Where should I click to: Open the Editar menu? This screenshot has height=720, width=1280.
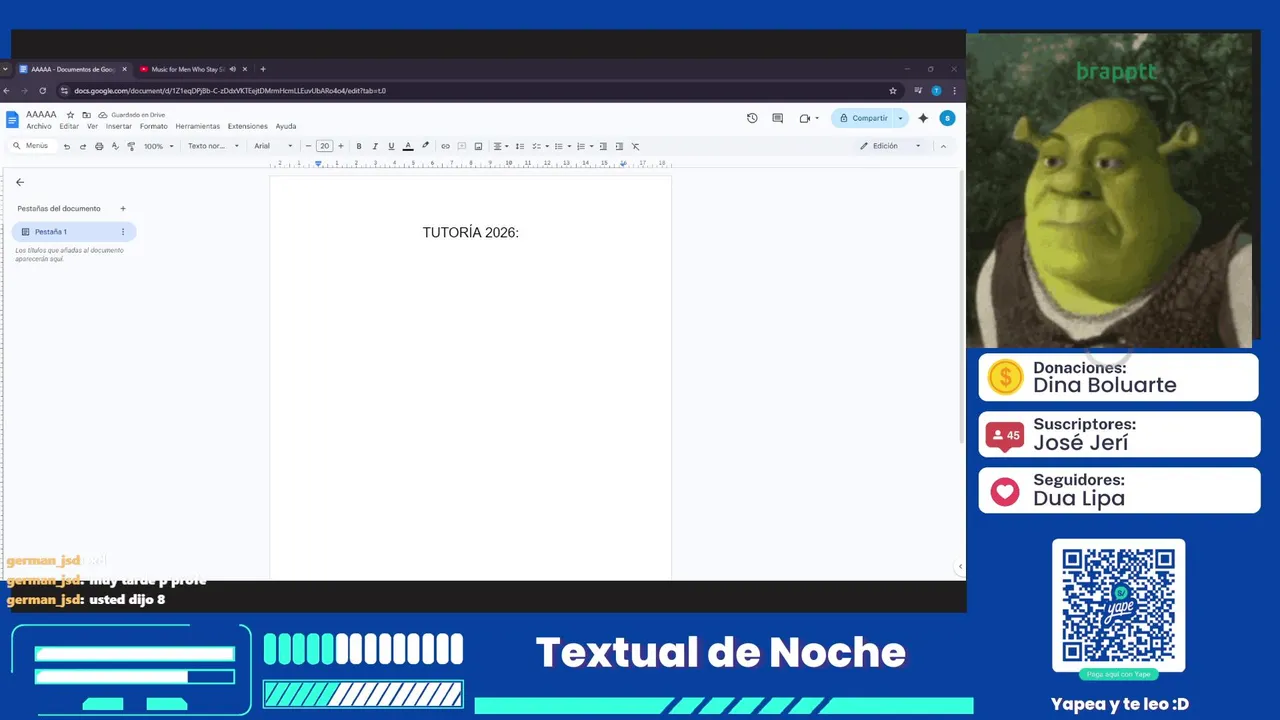tap(69, 126)
